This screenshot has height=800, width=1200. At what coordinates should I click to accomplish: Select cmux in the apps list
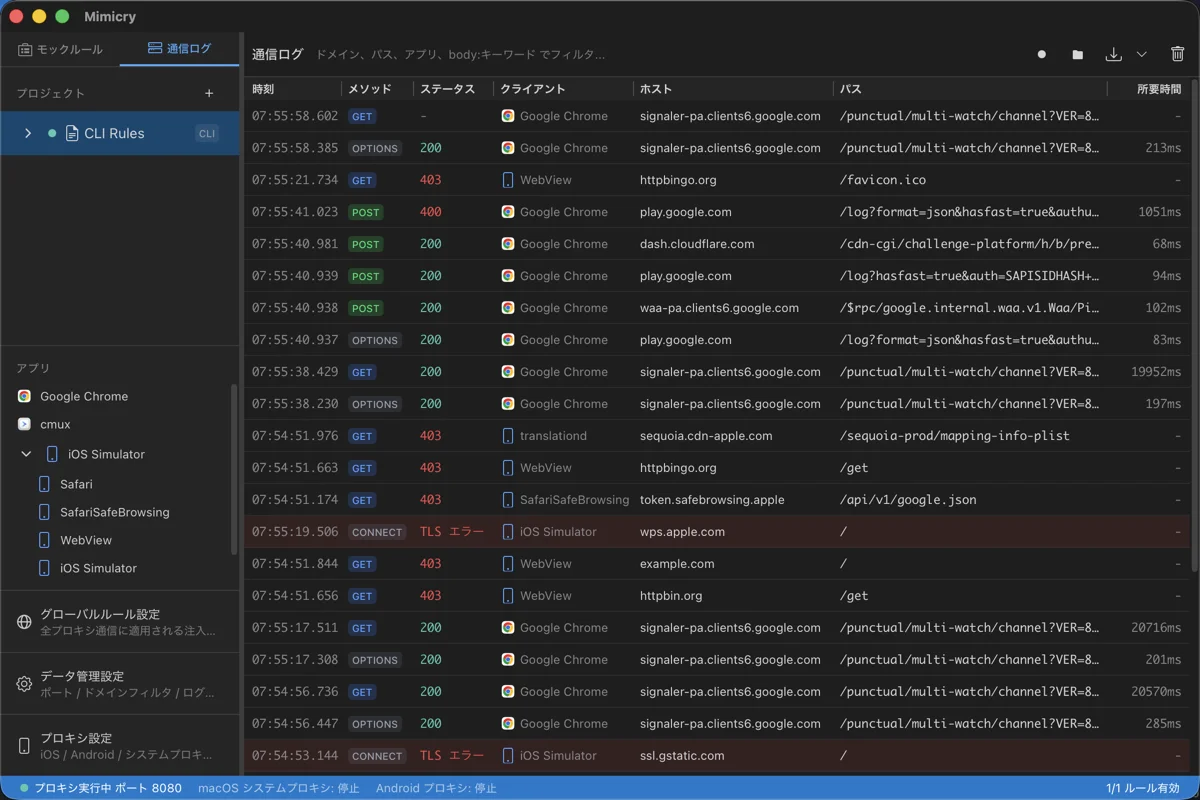(55, 424)
